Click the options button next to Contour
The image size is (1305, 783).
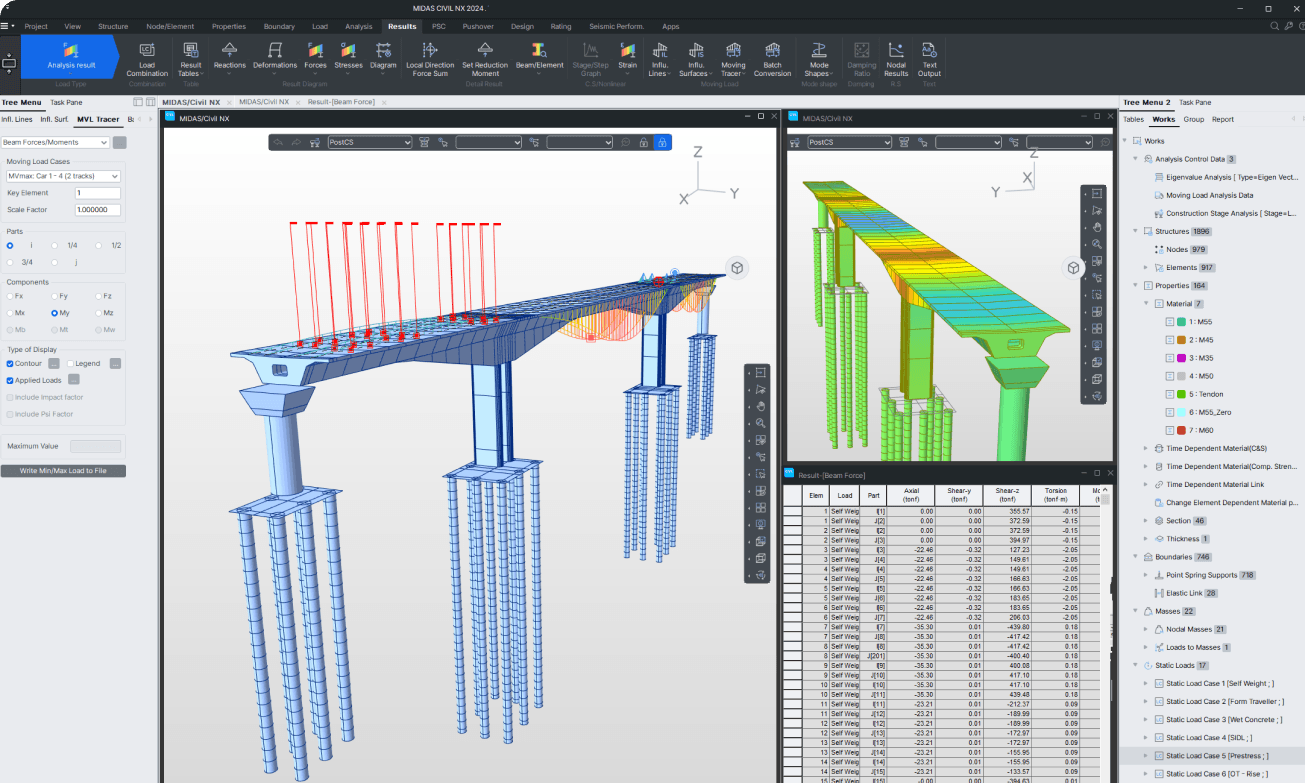[x=54, y=363]
